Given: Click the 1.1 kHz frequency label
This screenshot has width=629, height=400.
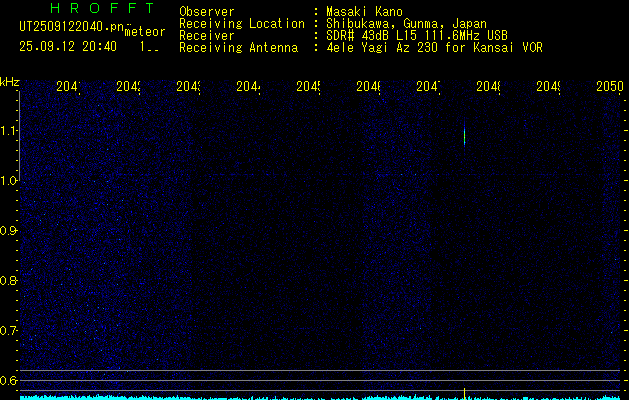Looking at the screenshot, I should 8,131.
